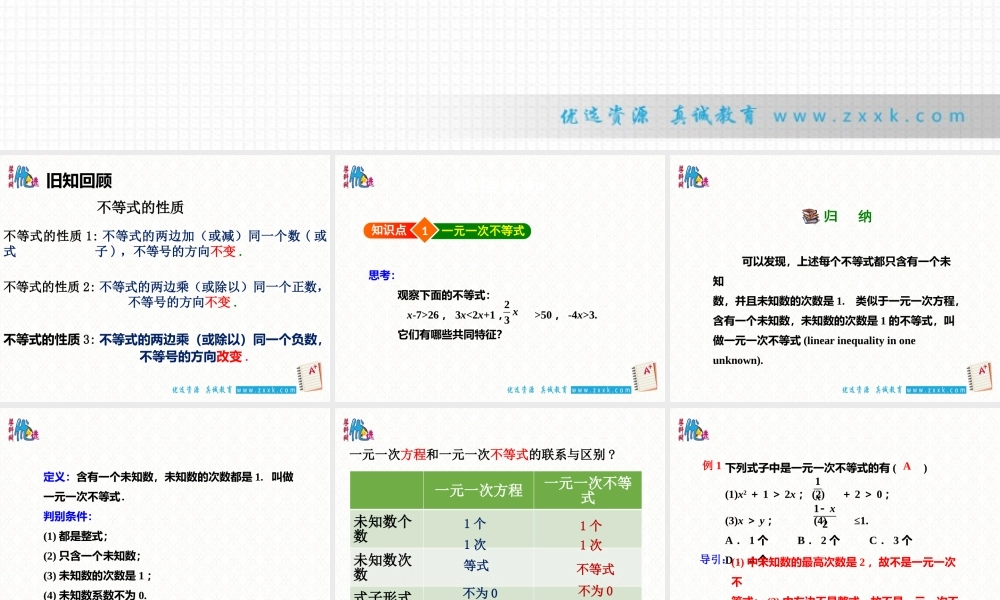Click the blue 思考: label
Image resolution: width=1000 pixels, height=600 pixels.
coord(381,275)
